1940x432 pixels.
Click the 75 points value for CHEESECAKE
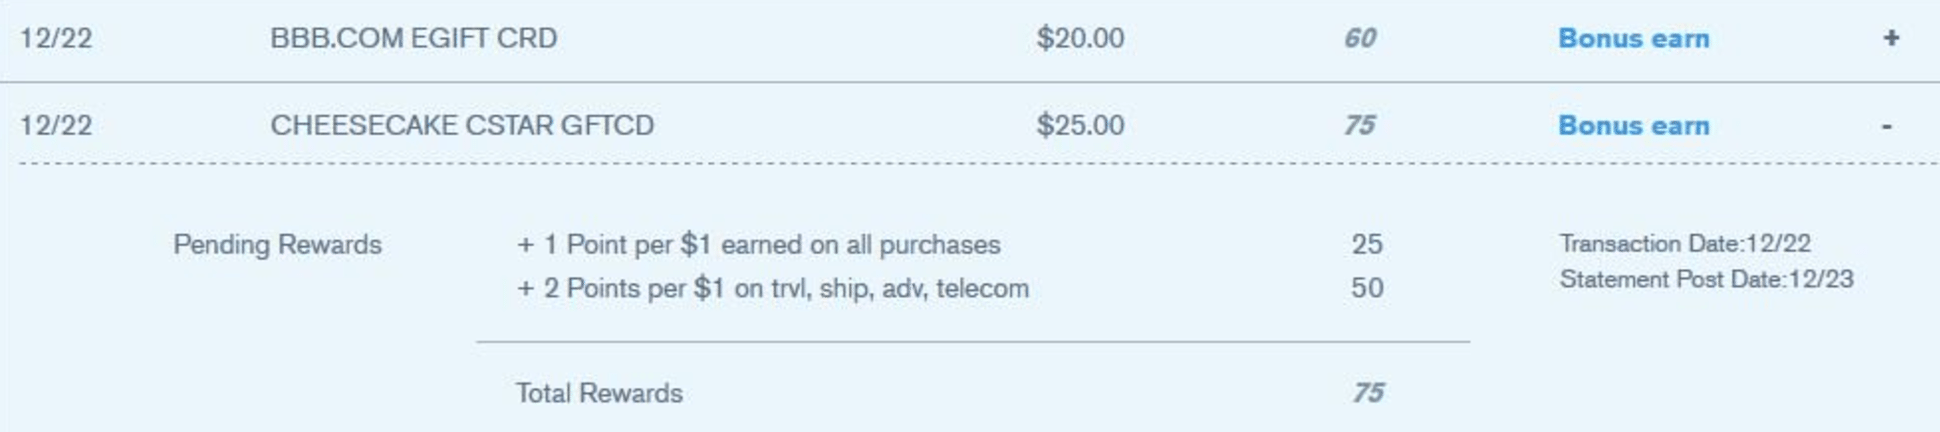(x=1360, y=125)
